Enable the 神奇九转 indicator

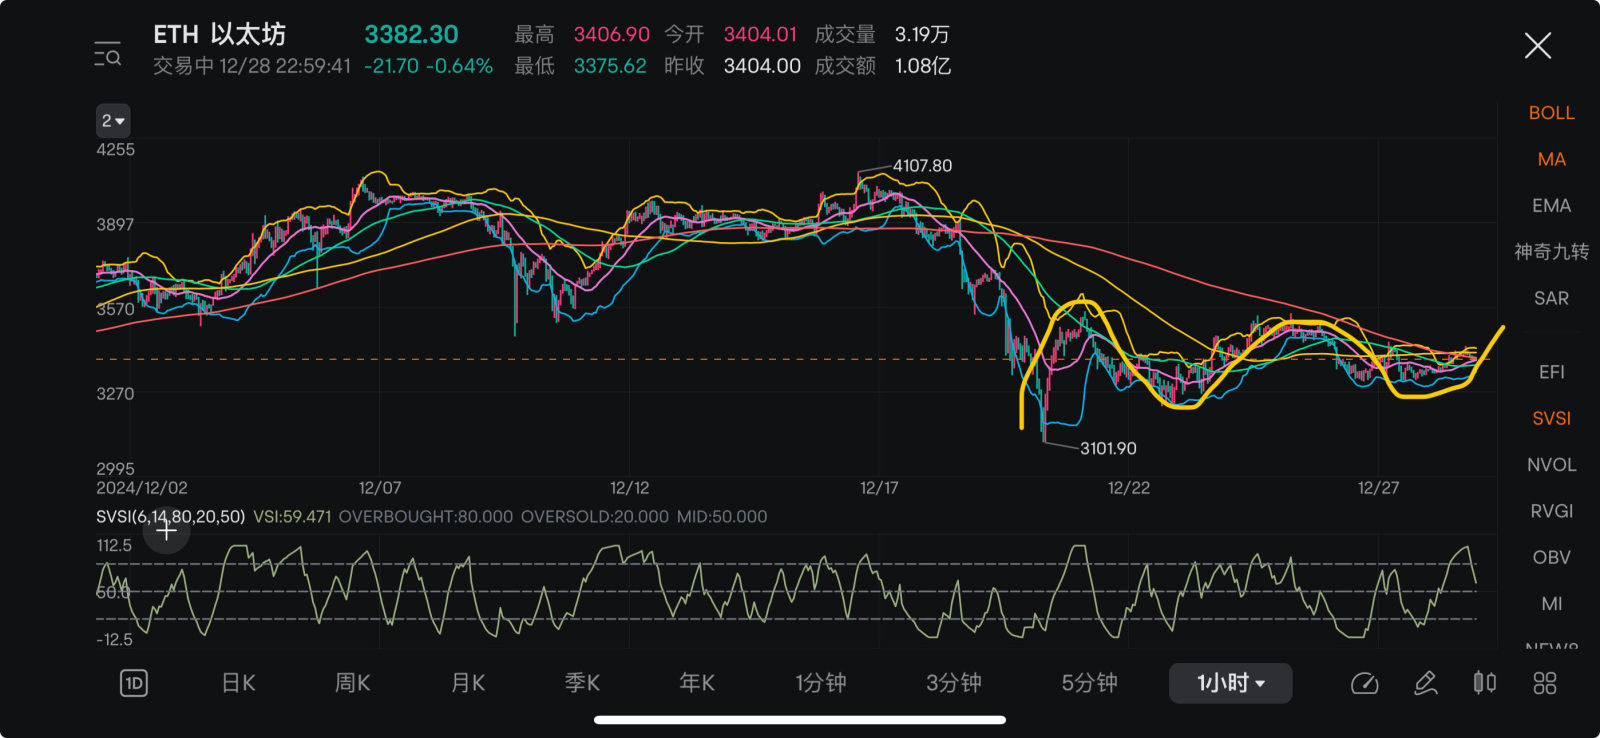point(1551,251)
